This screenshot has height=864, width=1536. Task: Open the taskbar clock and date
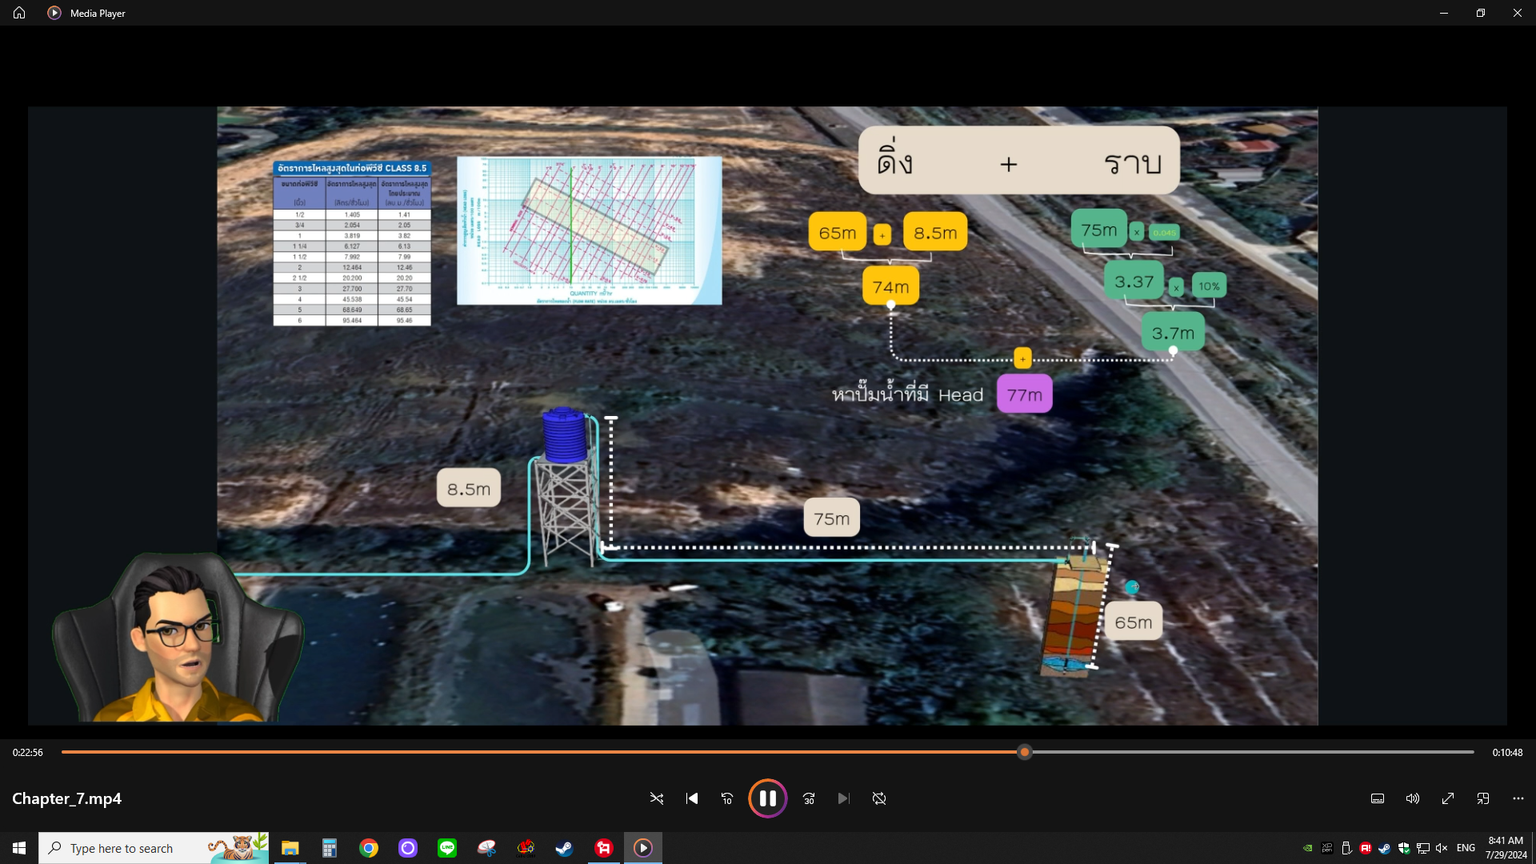pyautogui.click(x=1505, y=848)
